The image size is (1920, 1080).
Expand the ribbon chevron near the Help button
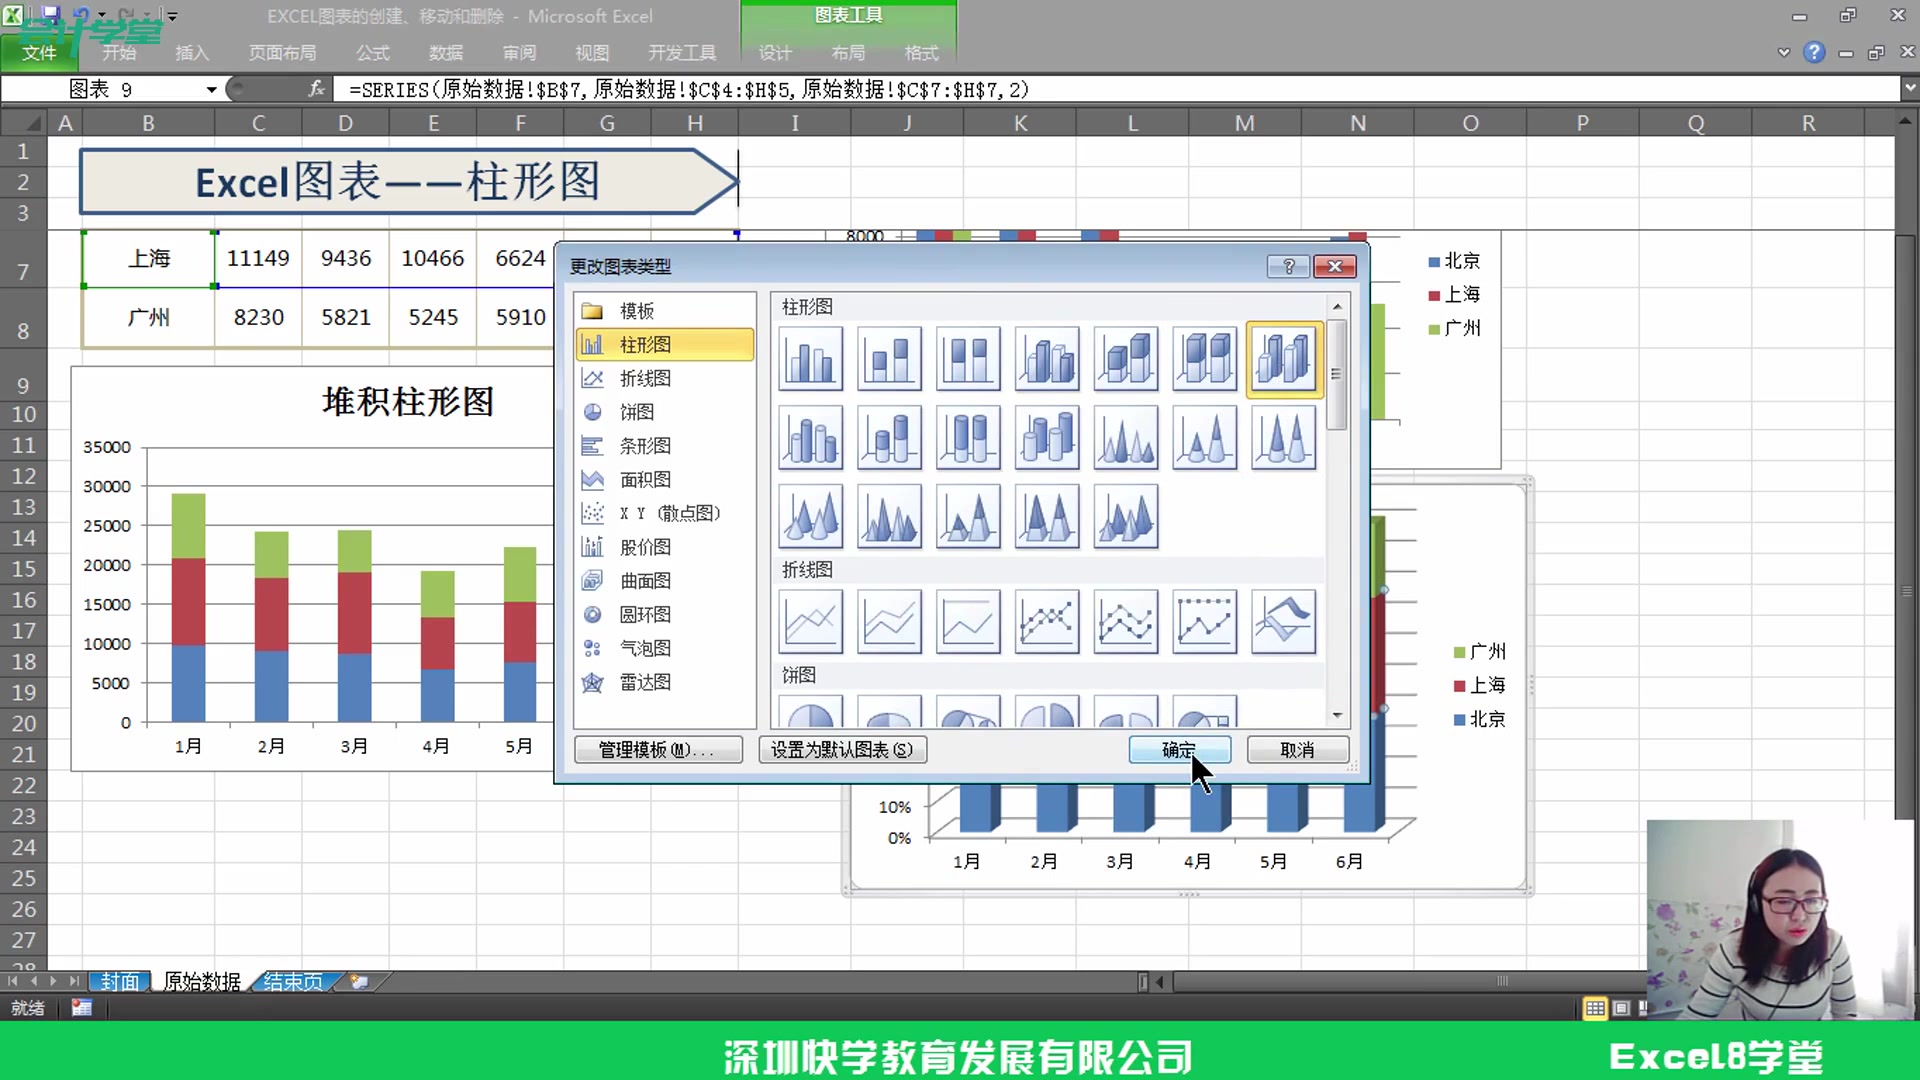click(x=1783, y=52)
